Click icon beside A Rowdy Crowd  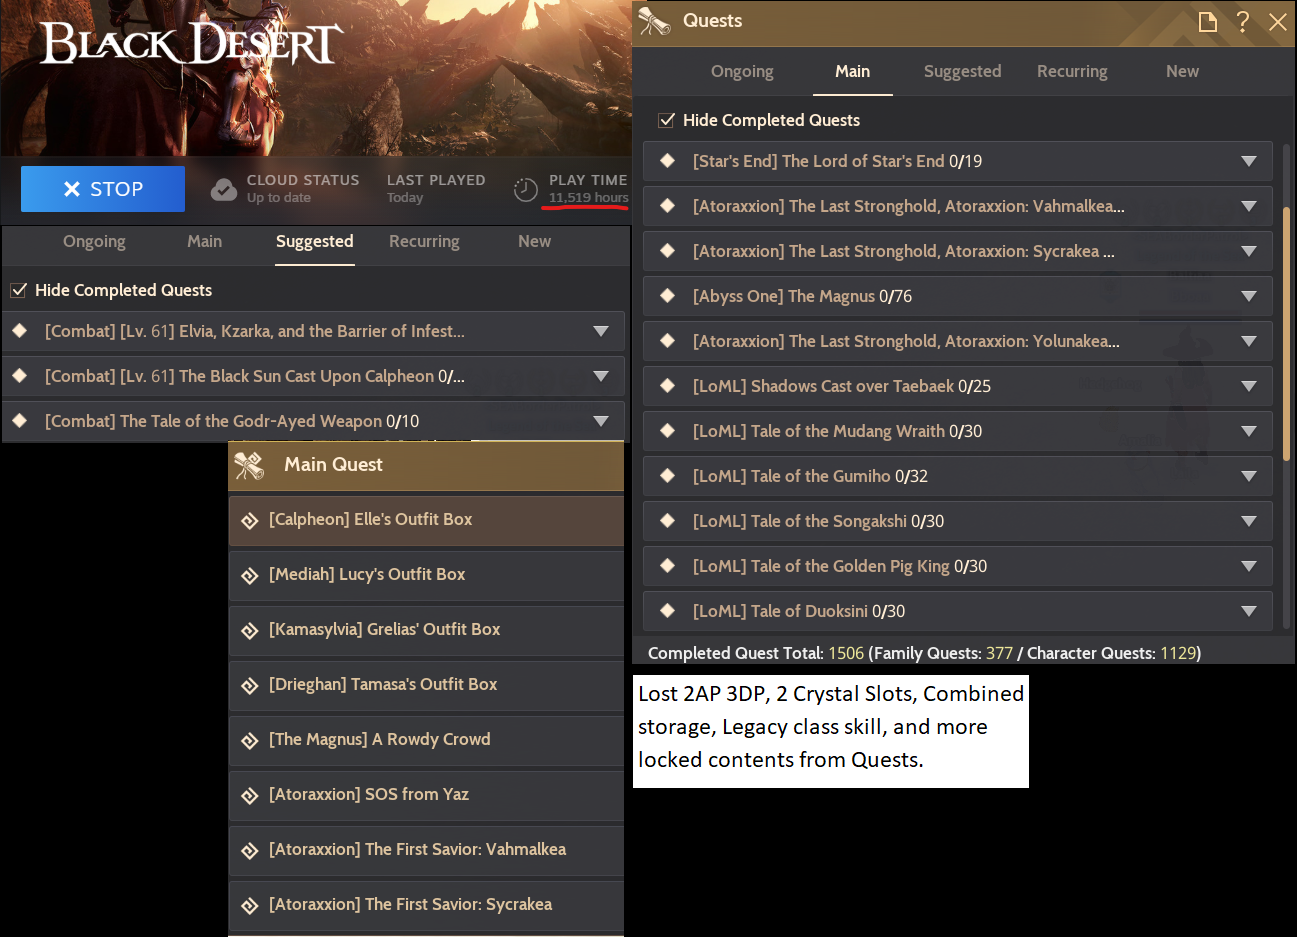click(250, 741)
